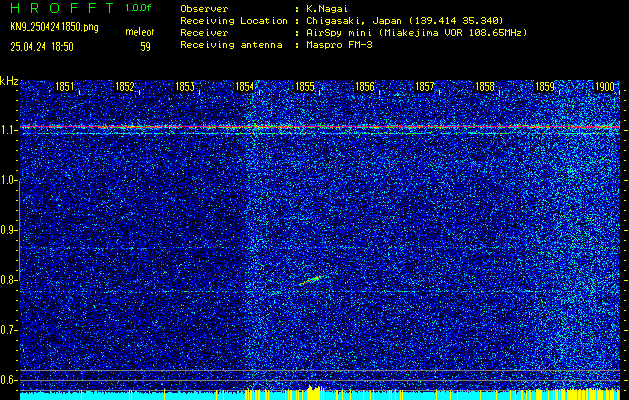Click the 1853 time marker
The image size is (629, 400).
(x=185, y=87)
